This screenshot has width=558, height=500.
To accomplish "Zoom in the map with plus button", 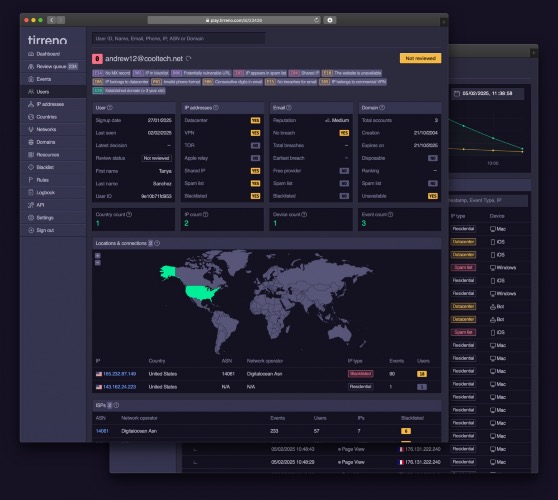I will (98, 256).
